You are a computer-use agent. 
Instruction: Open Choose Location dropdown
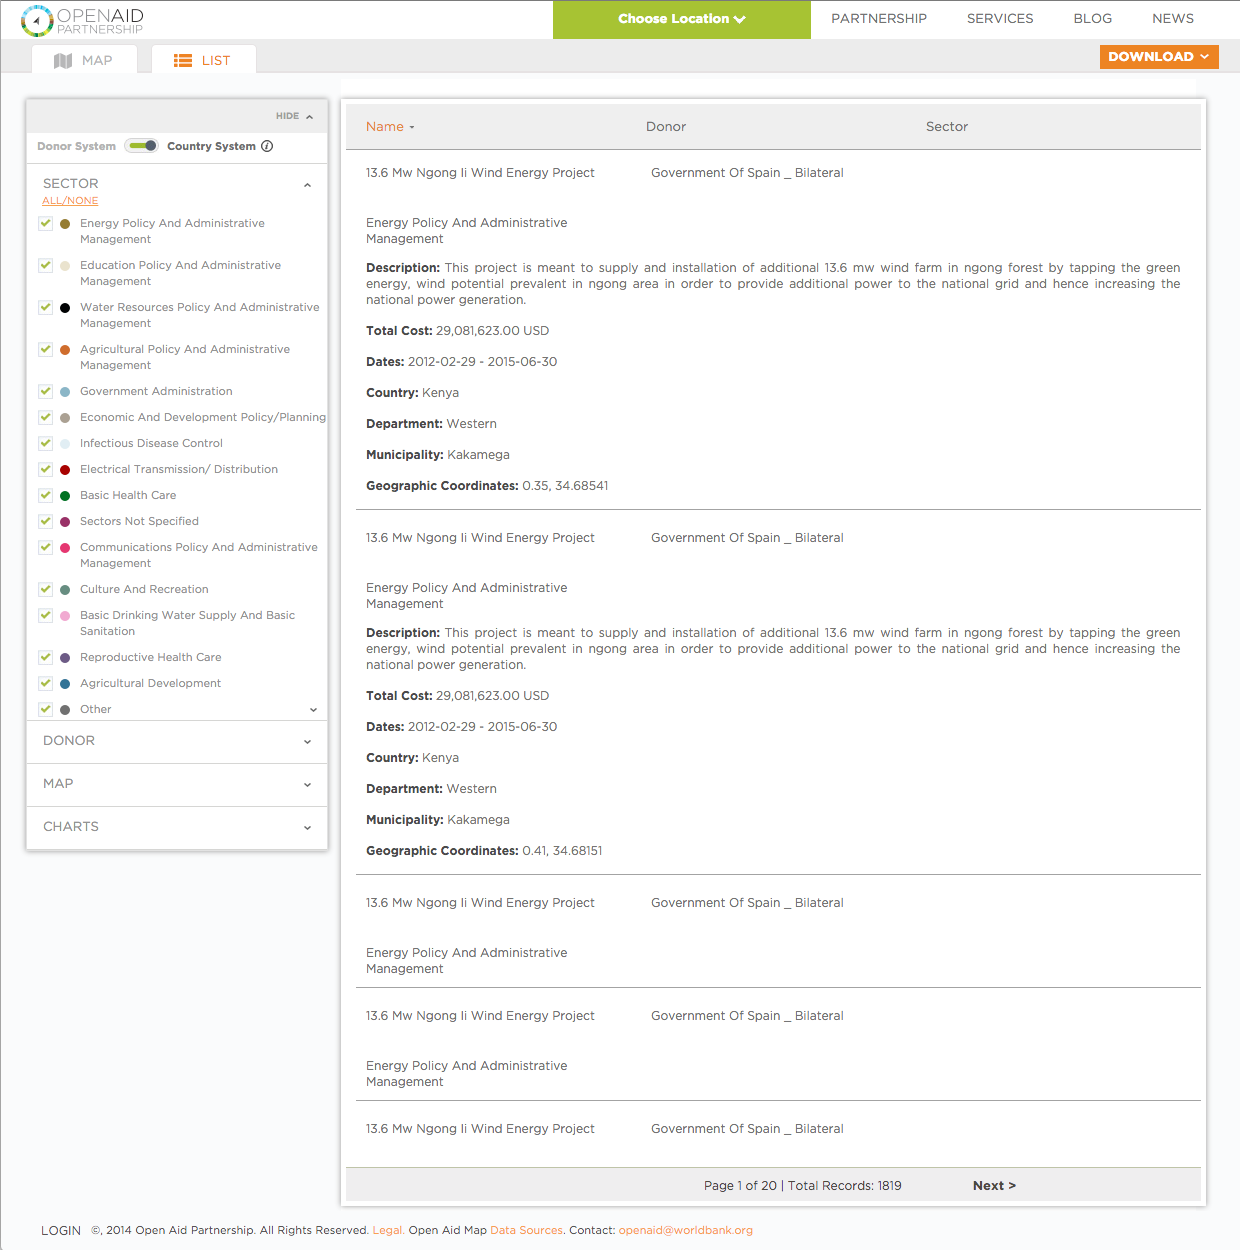coord(682,19)
